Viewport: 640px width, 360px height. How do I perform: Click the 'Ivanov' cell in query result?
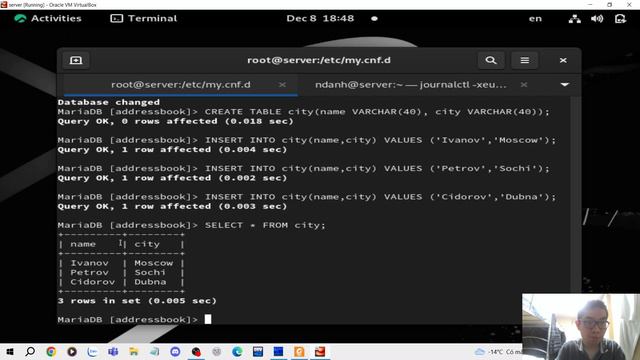pyautogui.click(x=89, y=263)
